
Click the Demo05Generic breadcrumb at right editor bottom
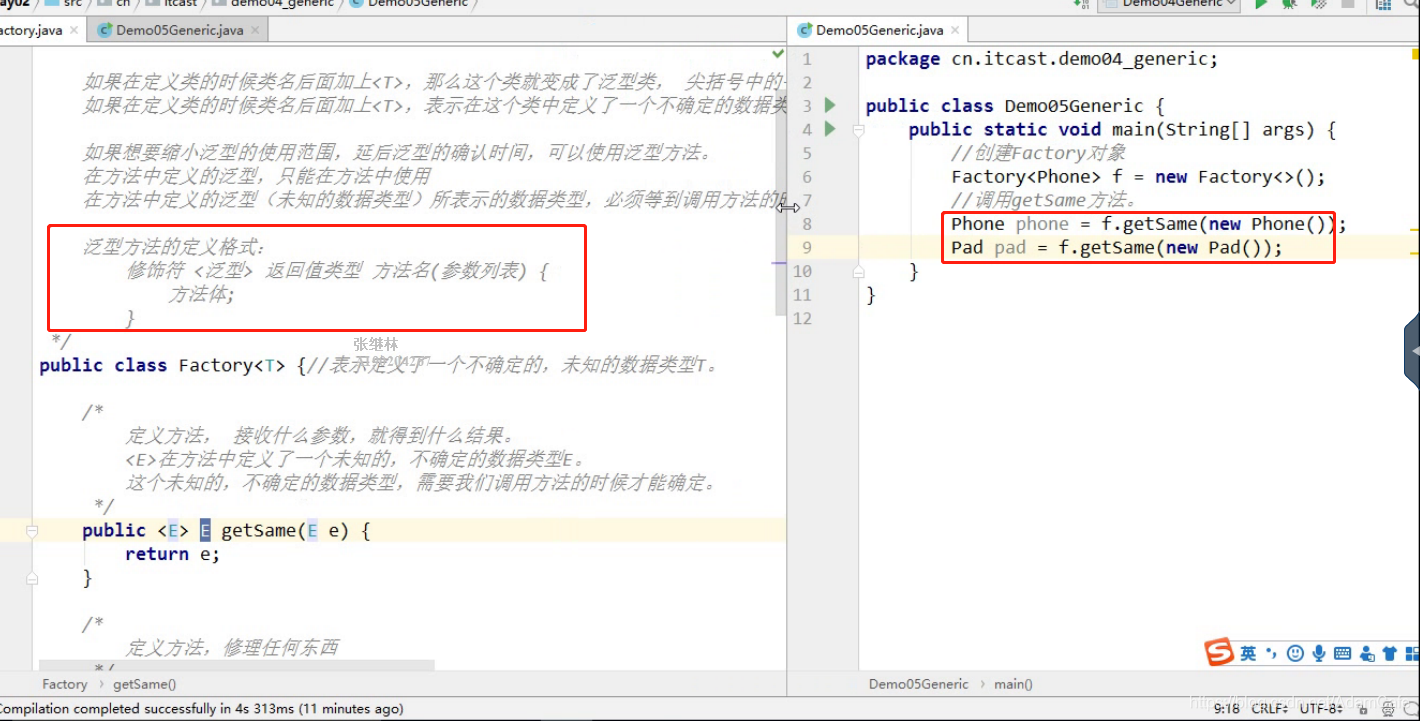pyautogui.click(x=918, y=684)
